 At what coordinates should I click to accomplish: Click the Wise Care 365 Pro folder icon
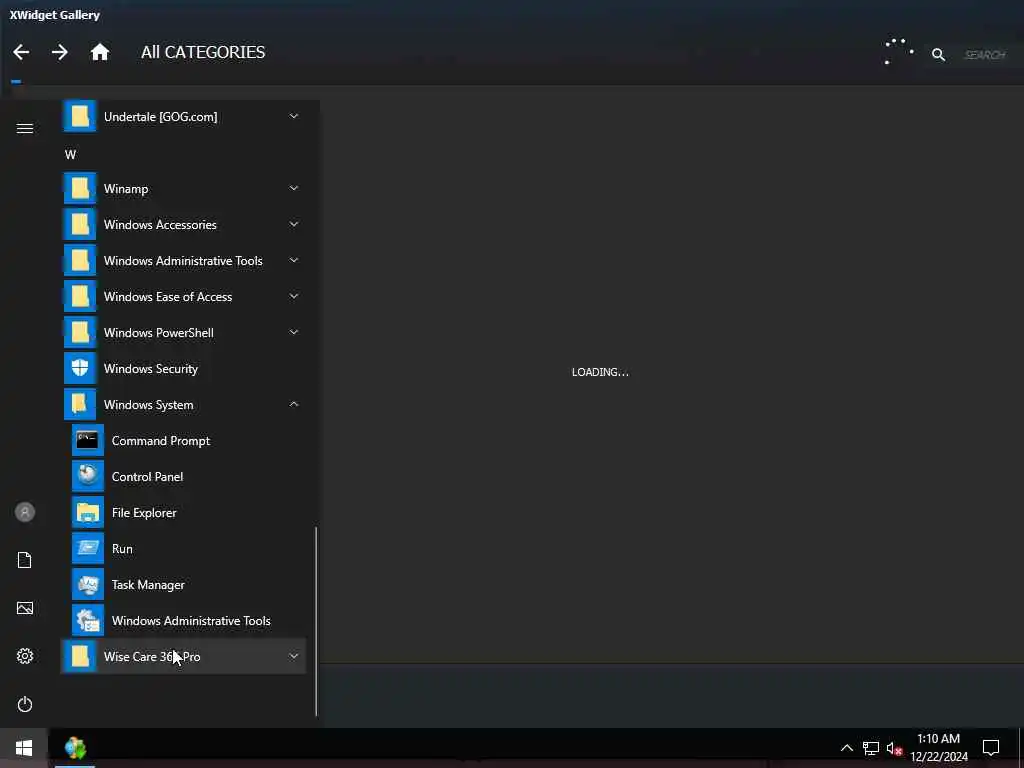[x=80, y=656]
